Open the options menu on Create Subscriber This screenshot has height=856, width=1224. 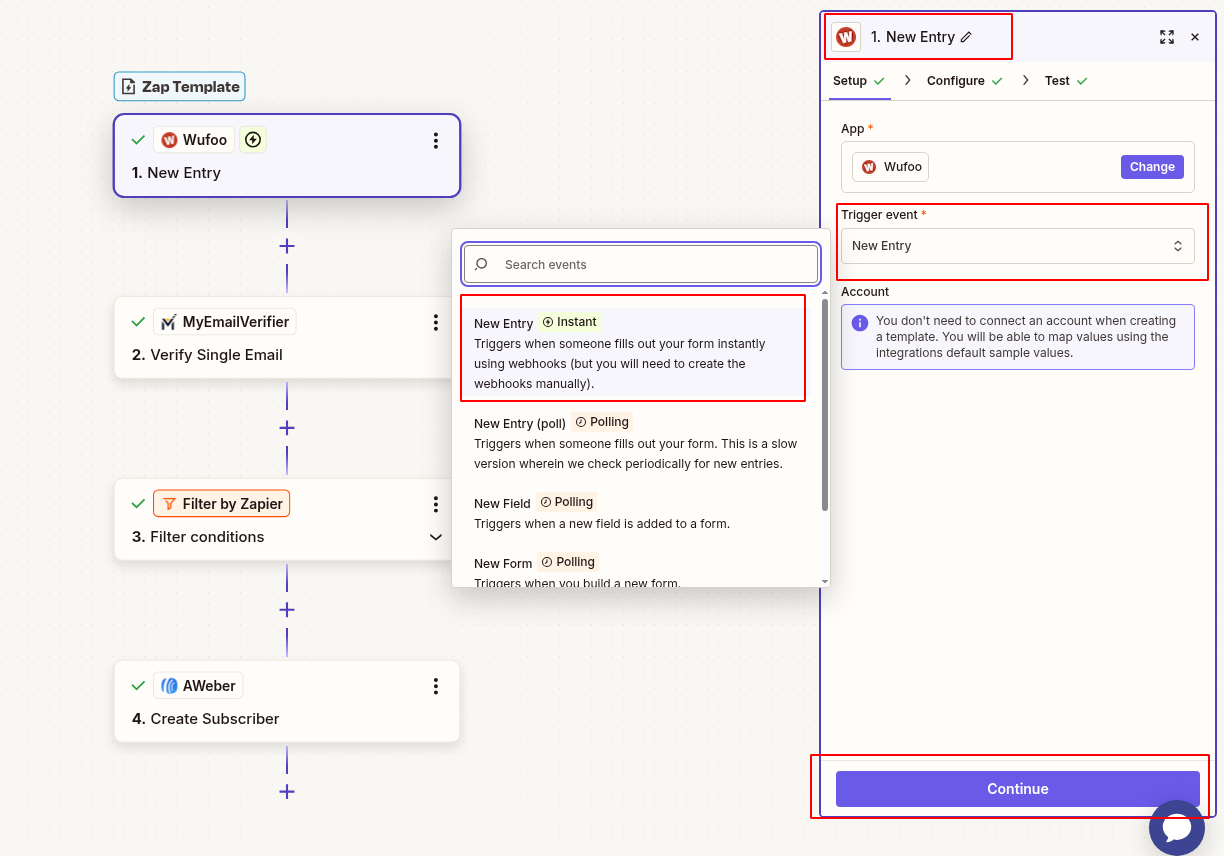click(435, 686)
